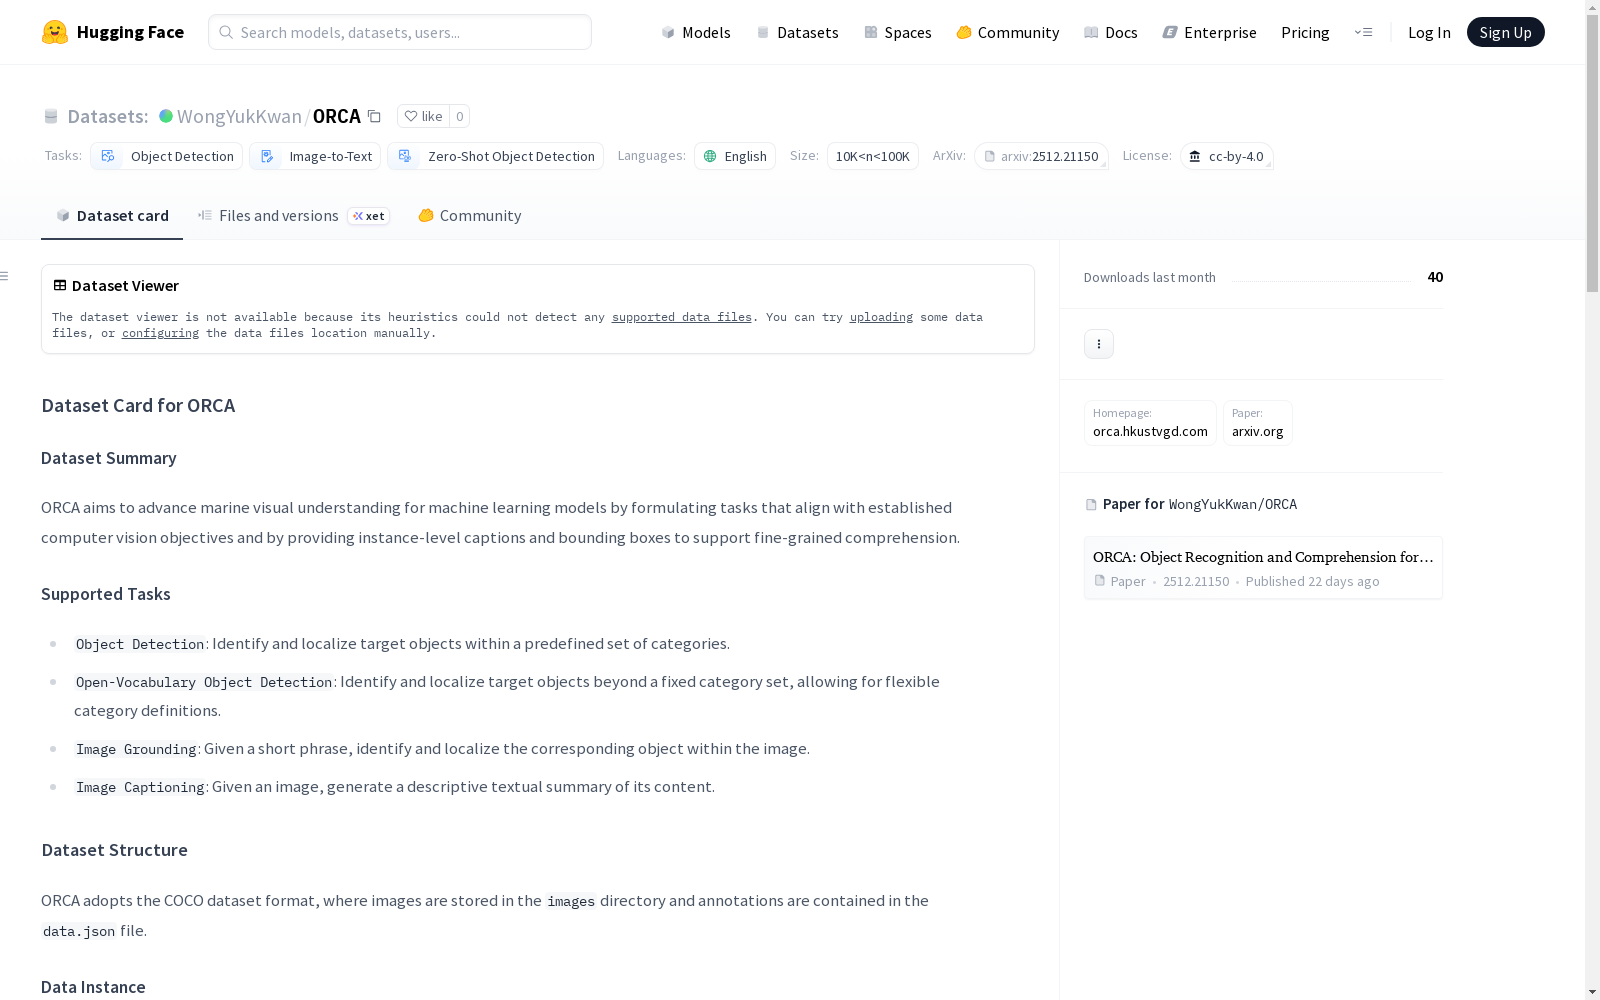Image resolution: width=1600 pixels, height=1000 pixels.
Task: Like the ORCA dataset
Action: 423,116
